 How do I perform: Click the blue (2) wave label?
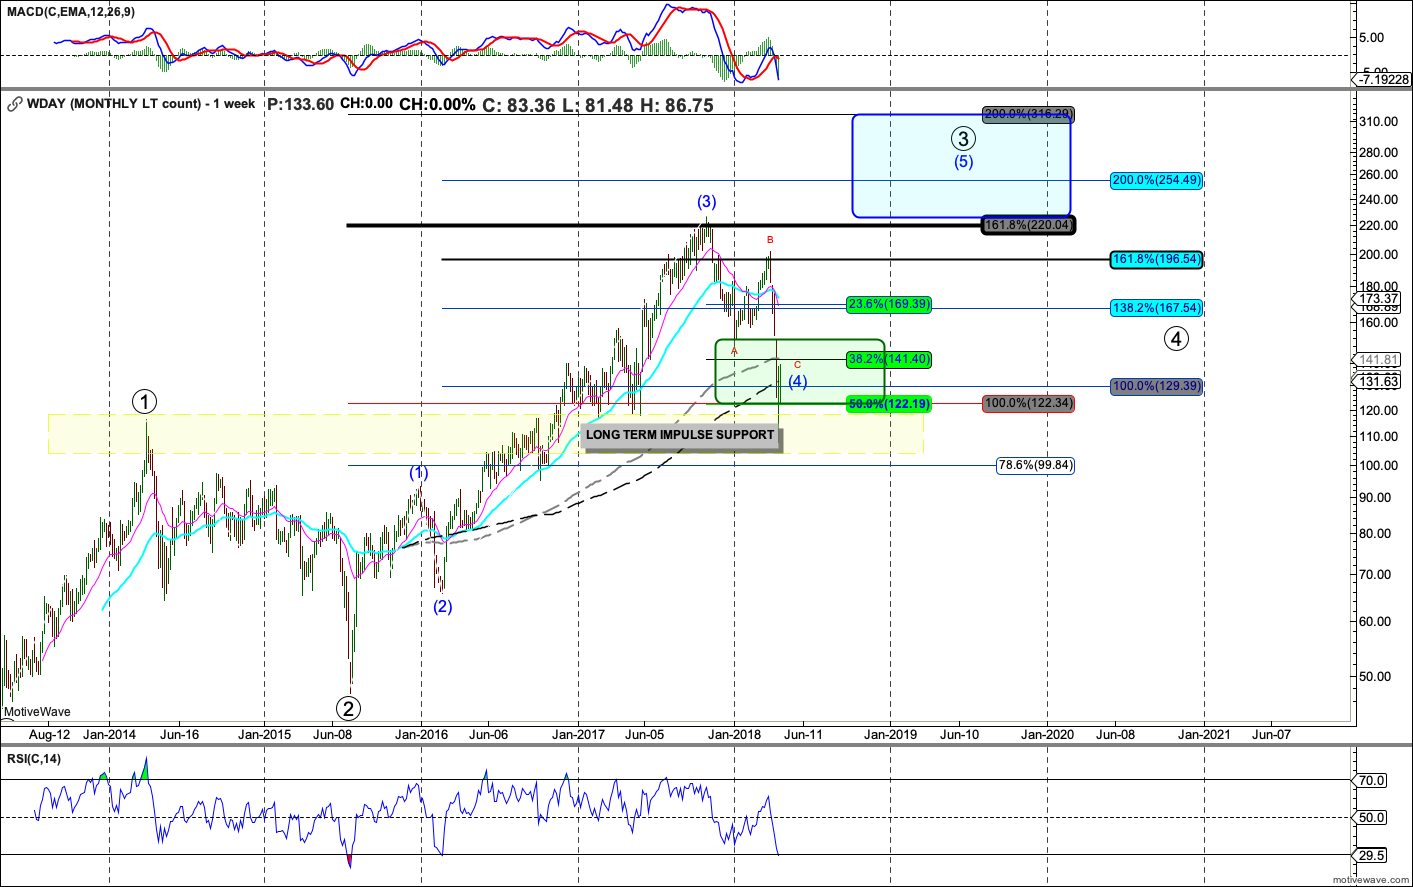point(442,606)
